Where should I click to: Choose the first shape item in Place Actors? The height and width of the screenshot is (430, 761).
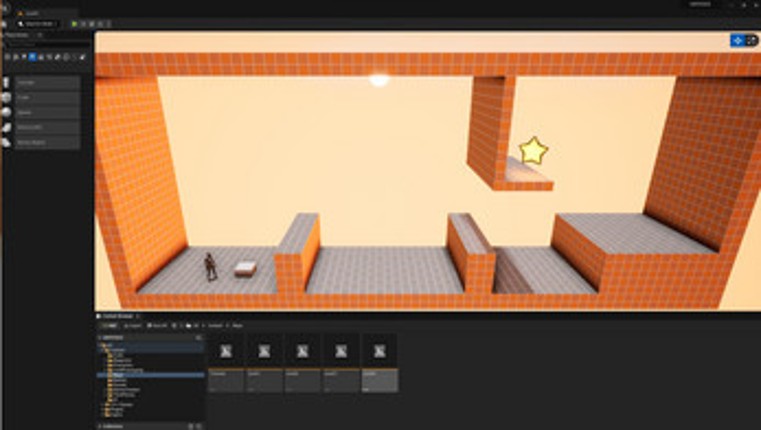41,83
